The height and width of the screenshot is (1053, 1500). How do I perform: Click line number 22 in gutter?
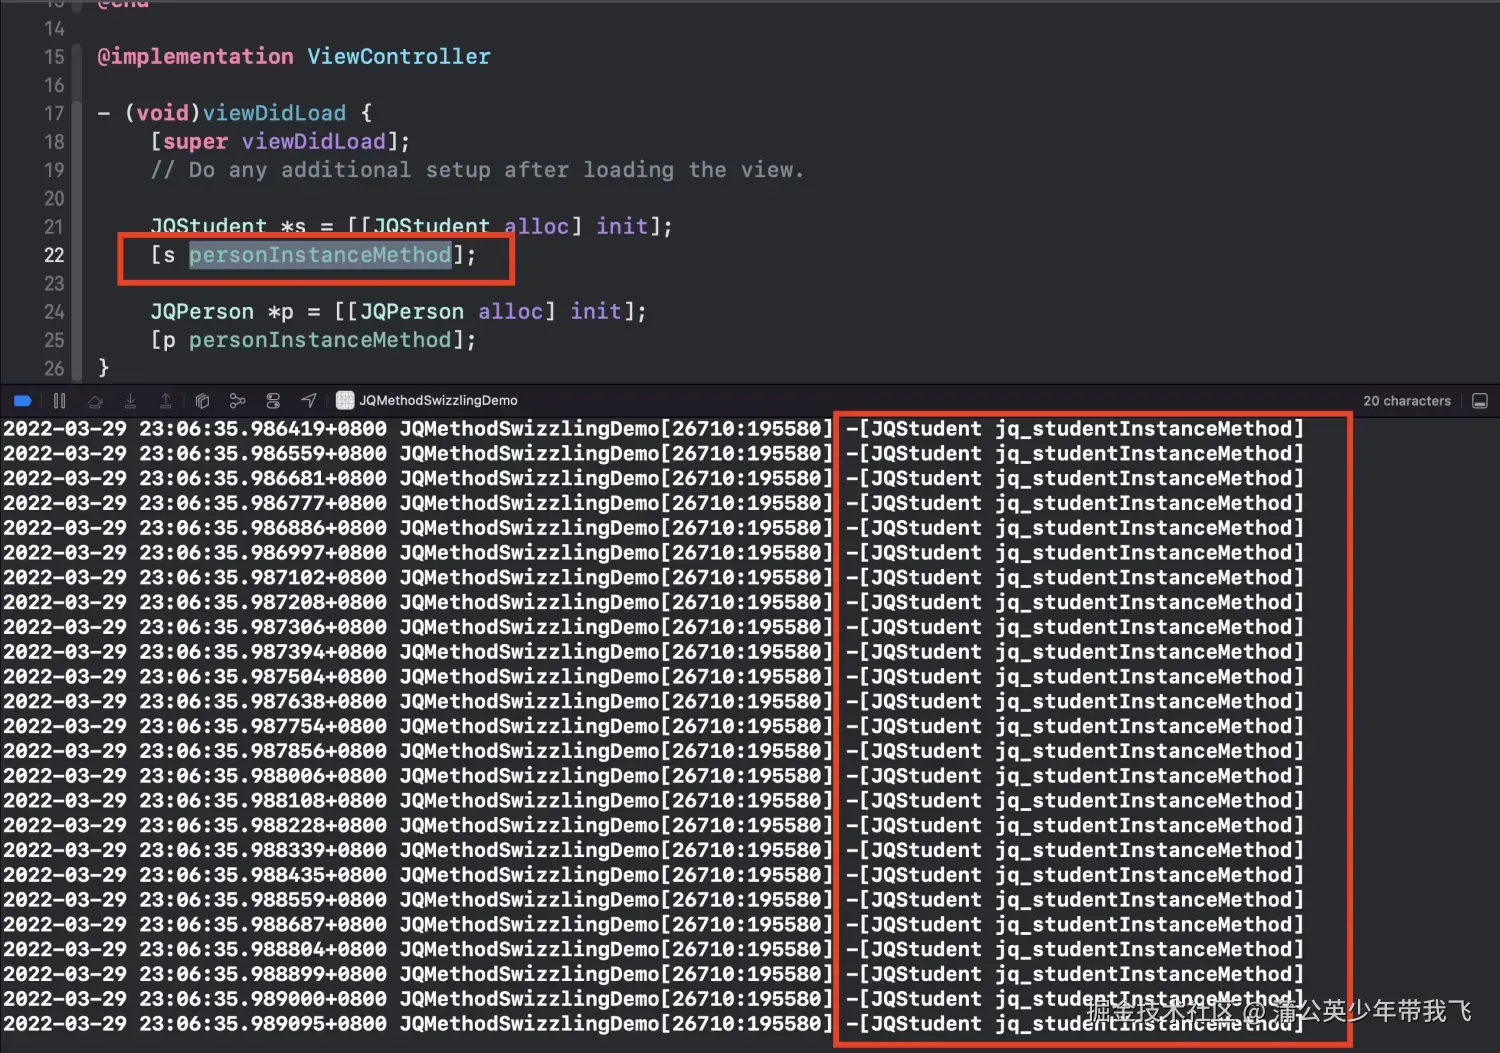pos(54,255)
